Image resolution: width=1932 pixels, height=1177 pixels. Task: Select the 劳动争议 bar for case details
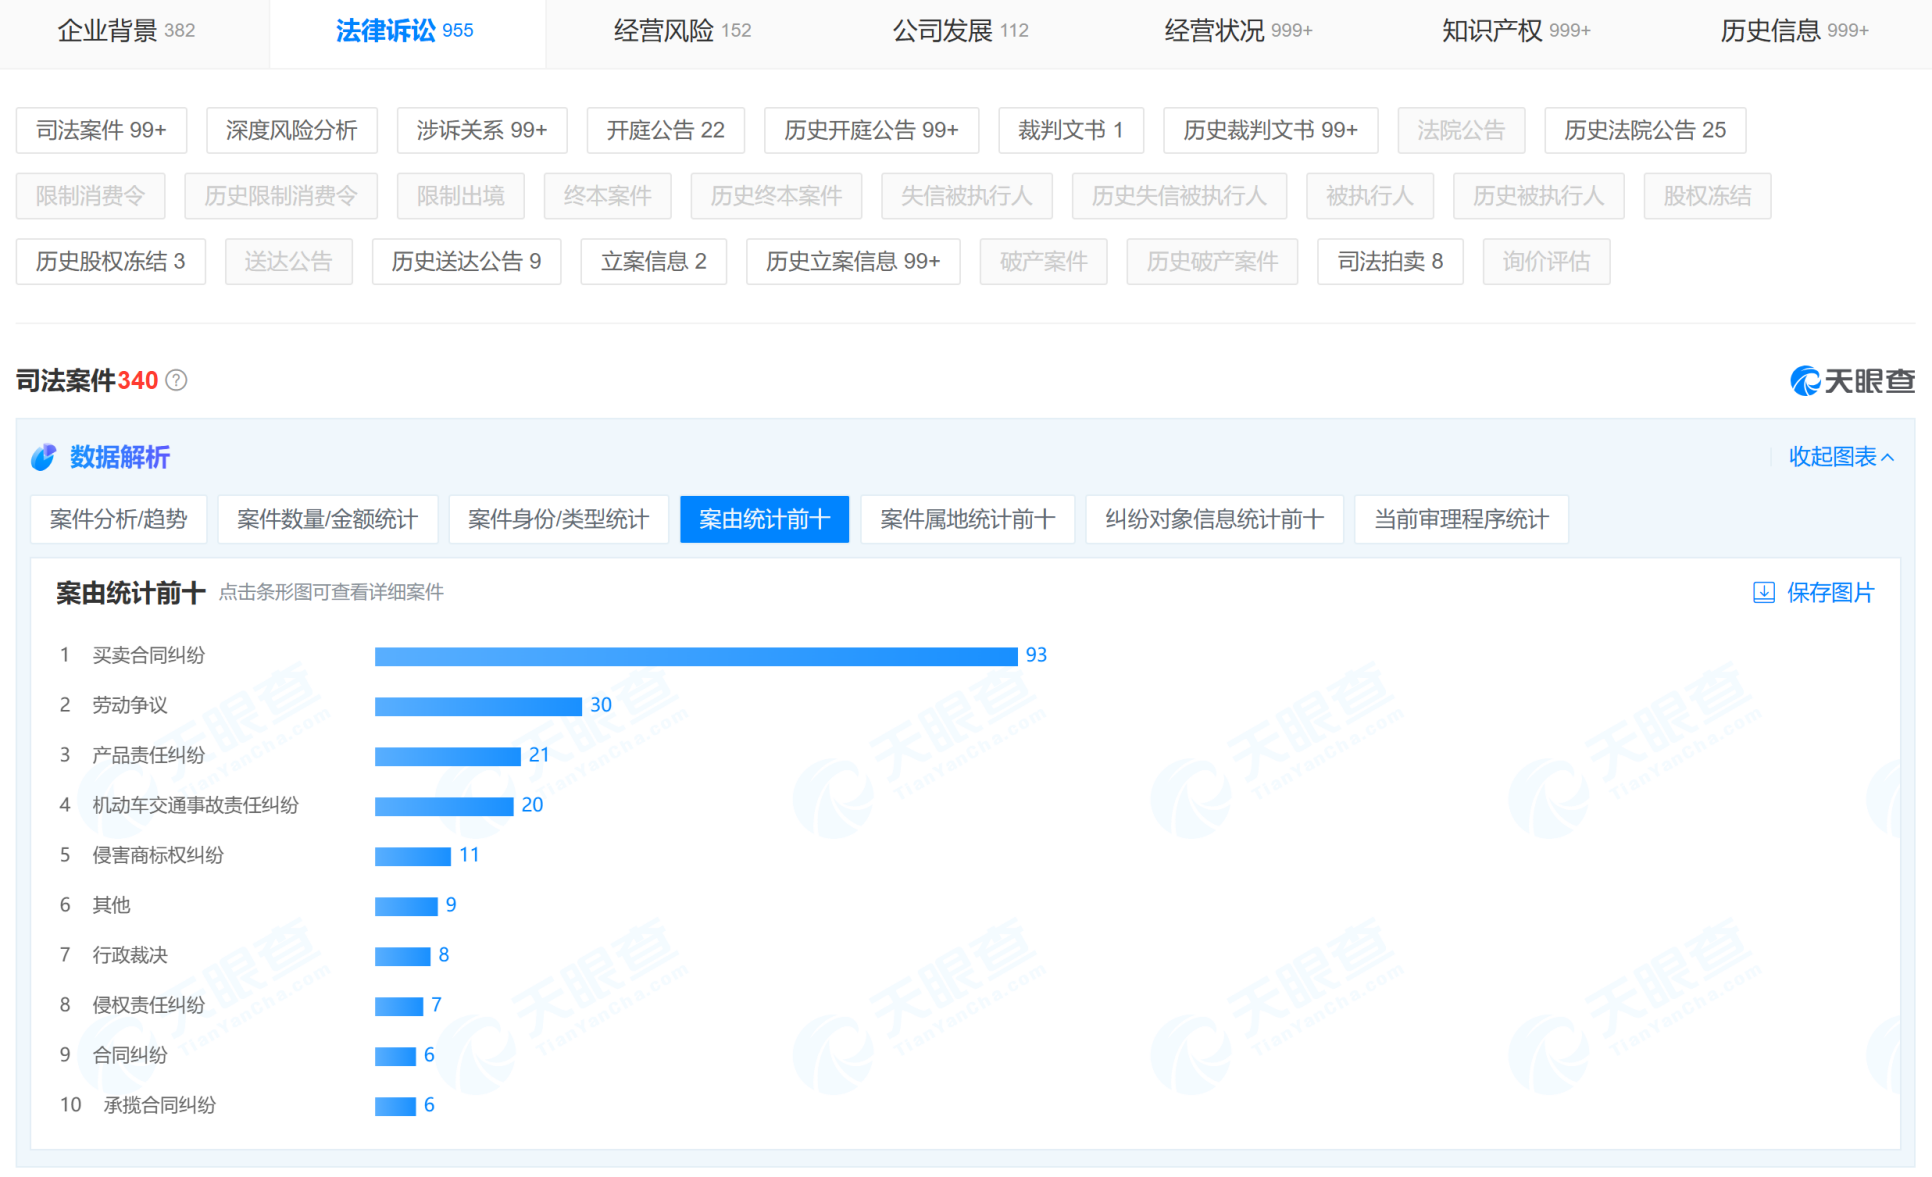click(x=478, y=705)
